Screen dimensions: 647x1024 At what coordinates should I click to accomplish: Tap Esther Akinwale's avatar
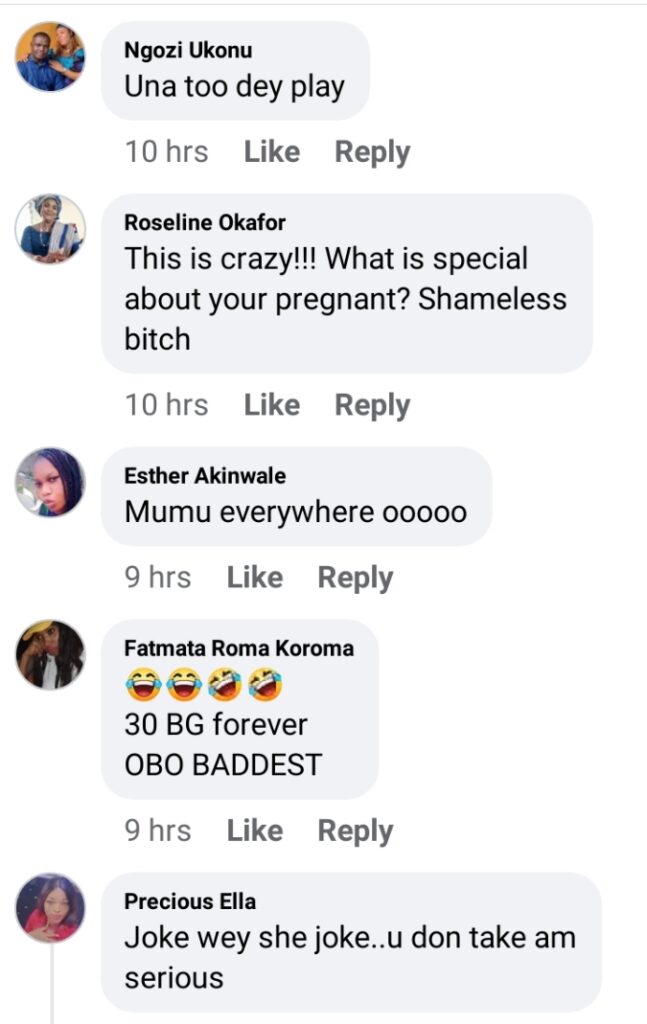tap(50, 482)
